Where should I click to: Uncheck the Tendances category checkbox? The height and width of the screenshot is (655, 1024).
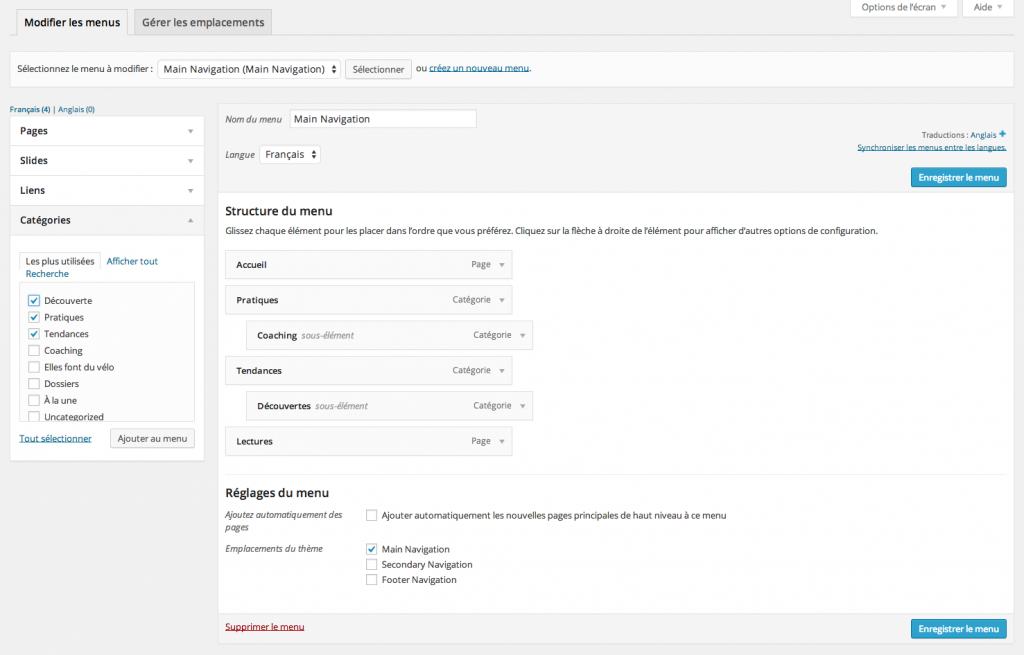pos(34,334)
